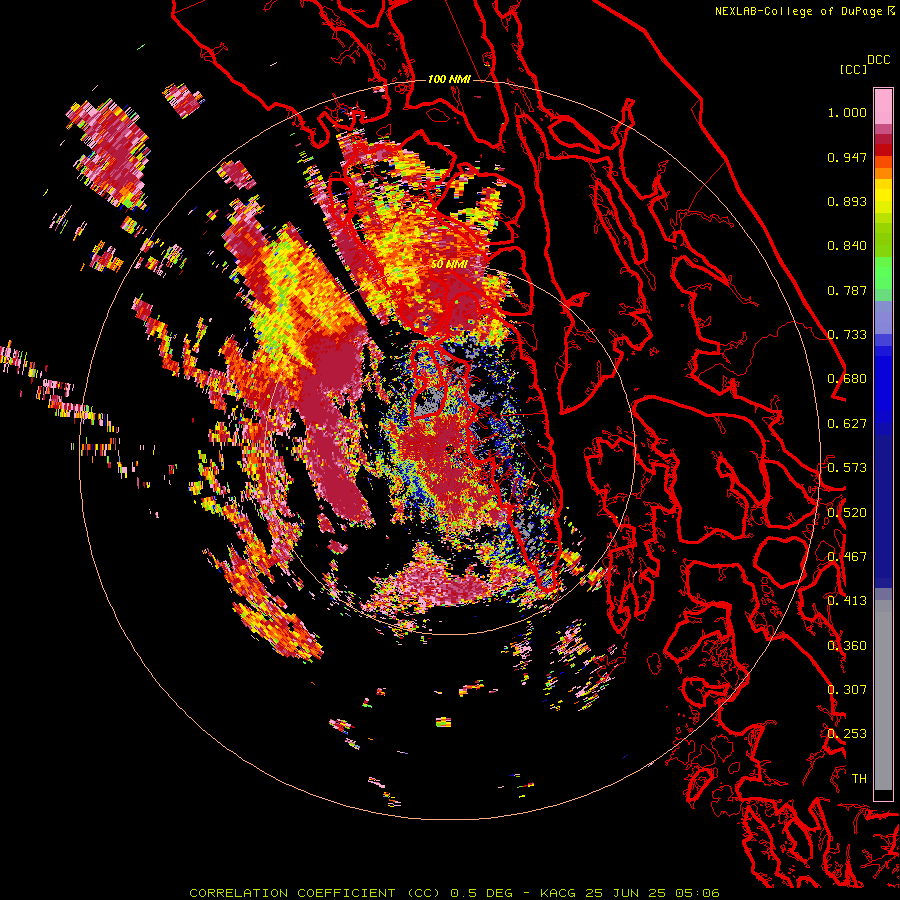Image resolution: width=900 pixels, height=900 pixels.
Task: Pick the yellow segment of color bar
Action: pos(883,196)
